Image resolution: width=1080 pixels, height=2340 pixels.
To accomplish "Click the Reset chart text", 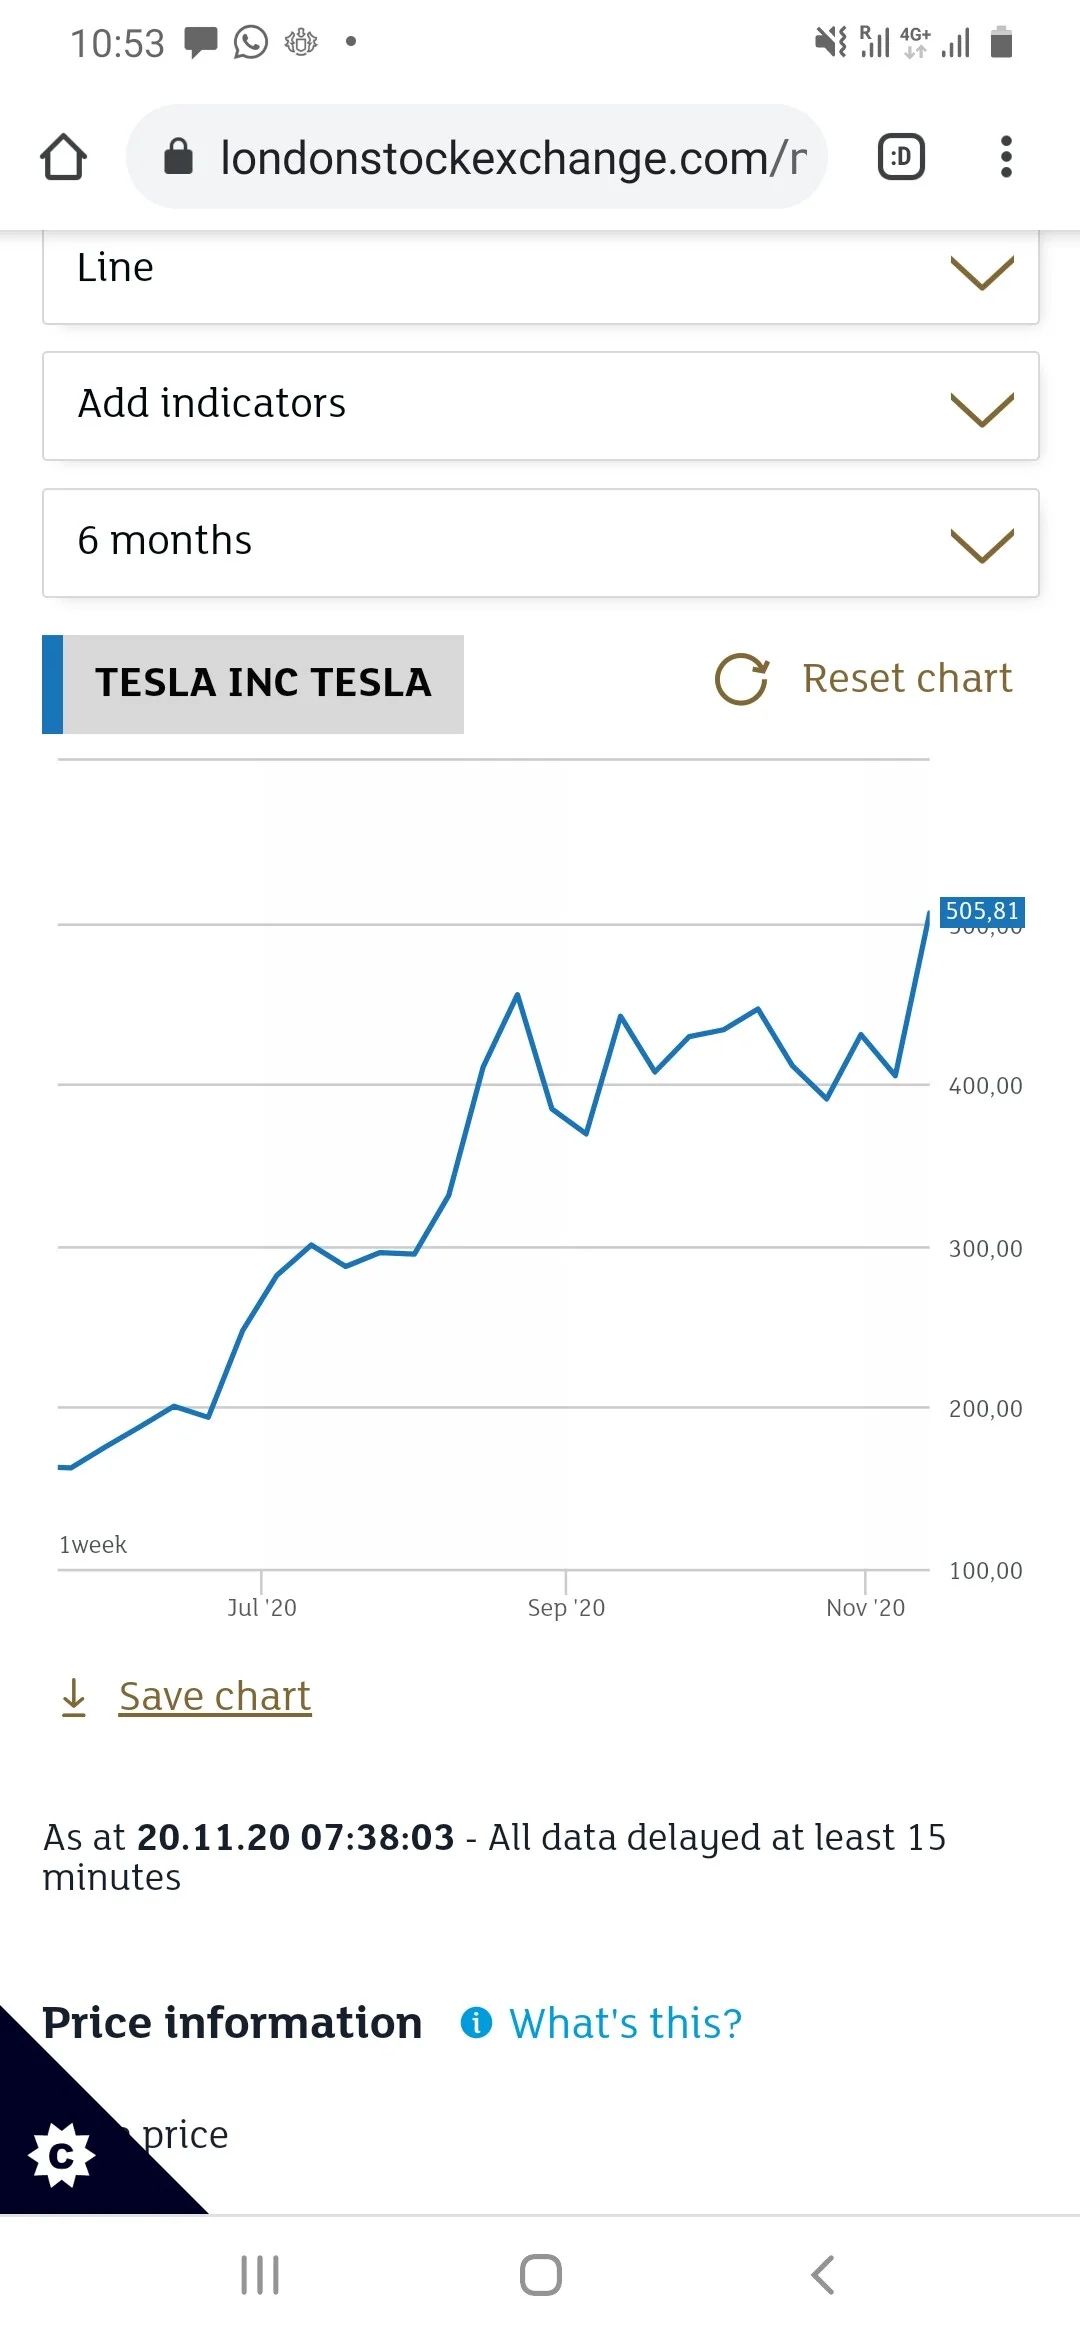I will click(x=908, y=679).
